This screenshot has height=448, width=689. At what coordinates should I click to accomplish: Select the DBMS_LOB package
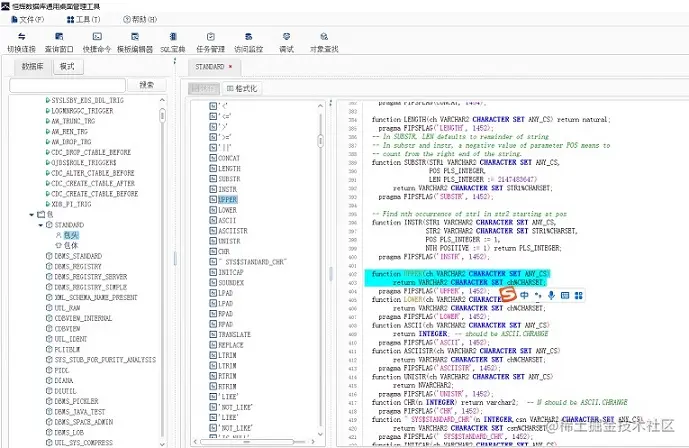click(x=69, y=432)
